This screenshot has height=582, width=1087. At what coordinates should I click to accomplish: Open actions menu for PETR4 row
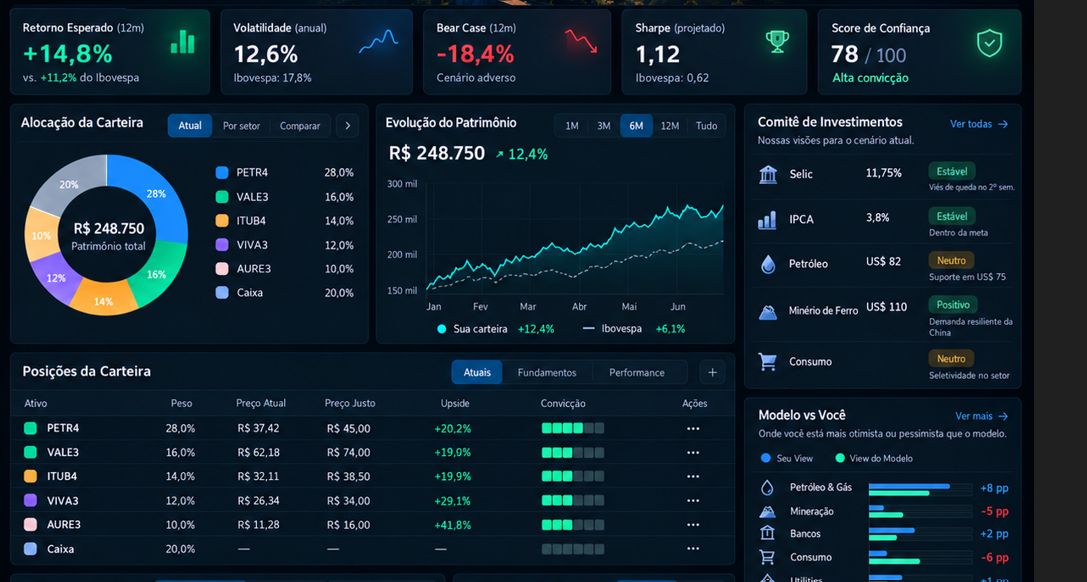tap(693, 429)
